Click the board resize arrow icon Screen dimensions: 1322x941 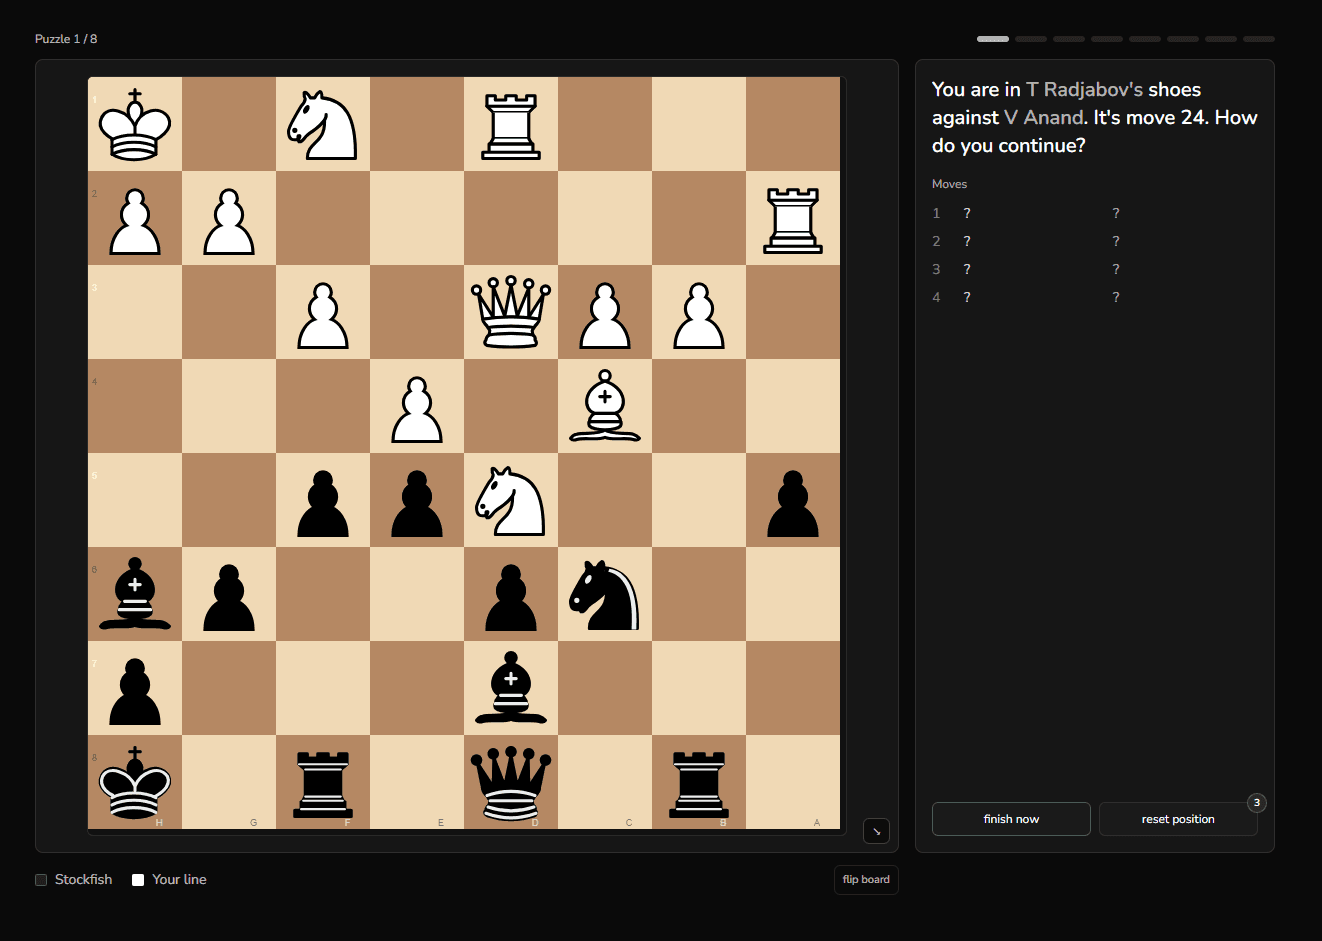pyautogui.click(x=876, y=831)
